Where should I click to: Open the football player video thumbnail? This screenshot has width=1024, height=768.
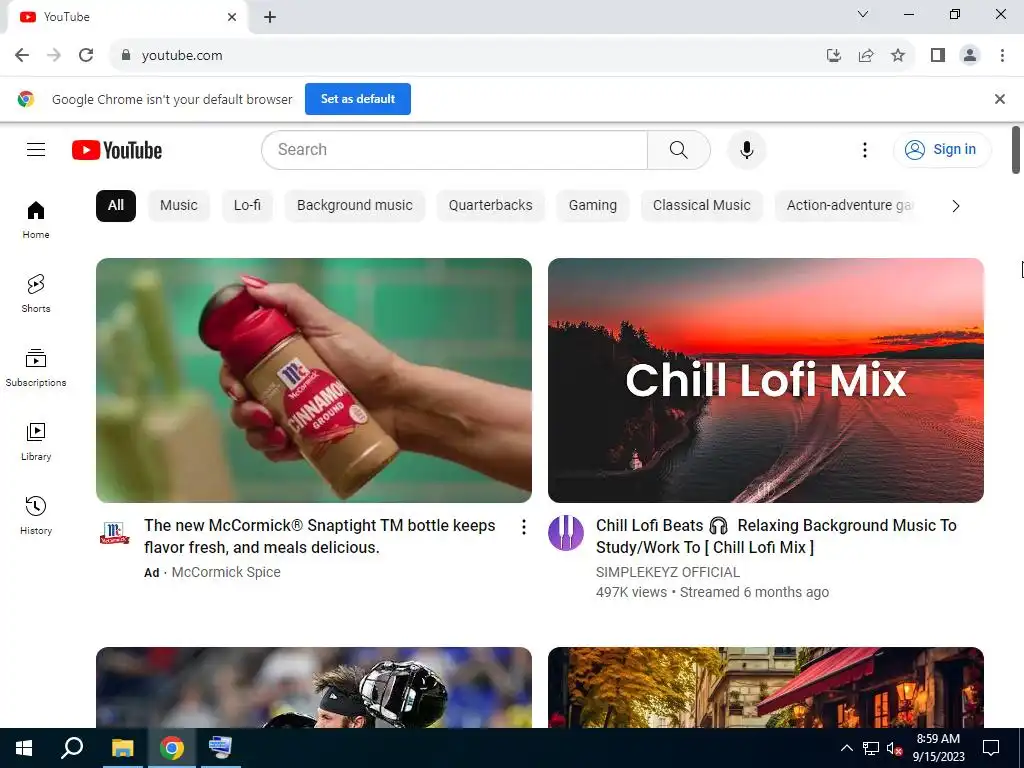(313, 687)
